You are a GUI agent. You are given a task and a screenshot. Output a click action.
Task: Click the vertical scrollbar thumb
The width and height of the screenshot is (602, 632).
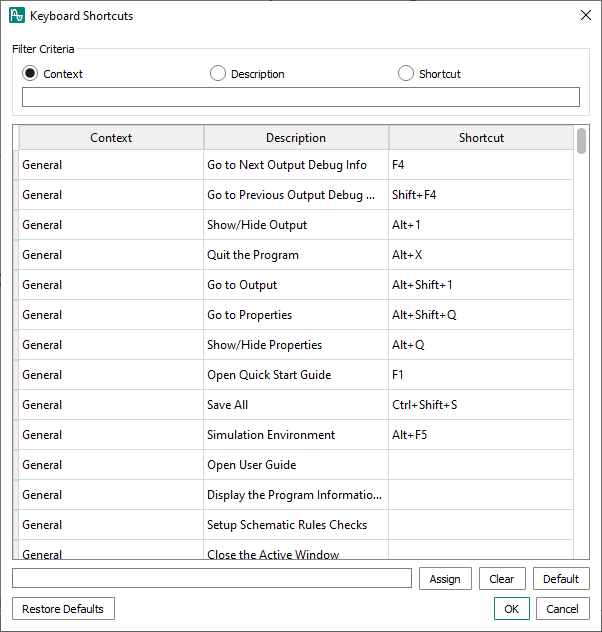coord(581,141)
